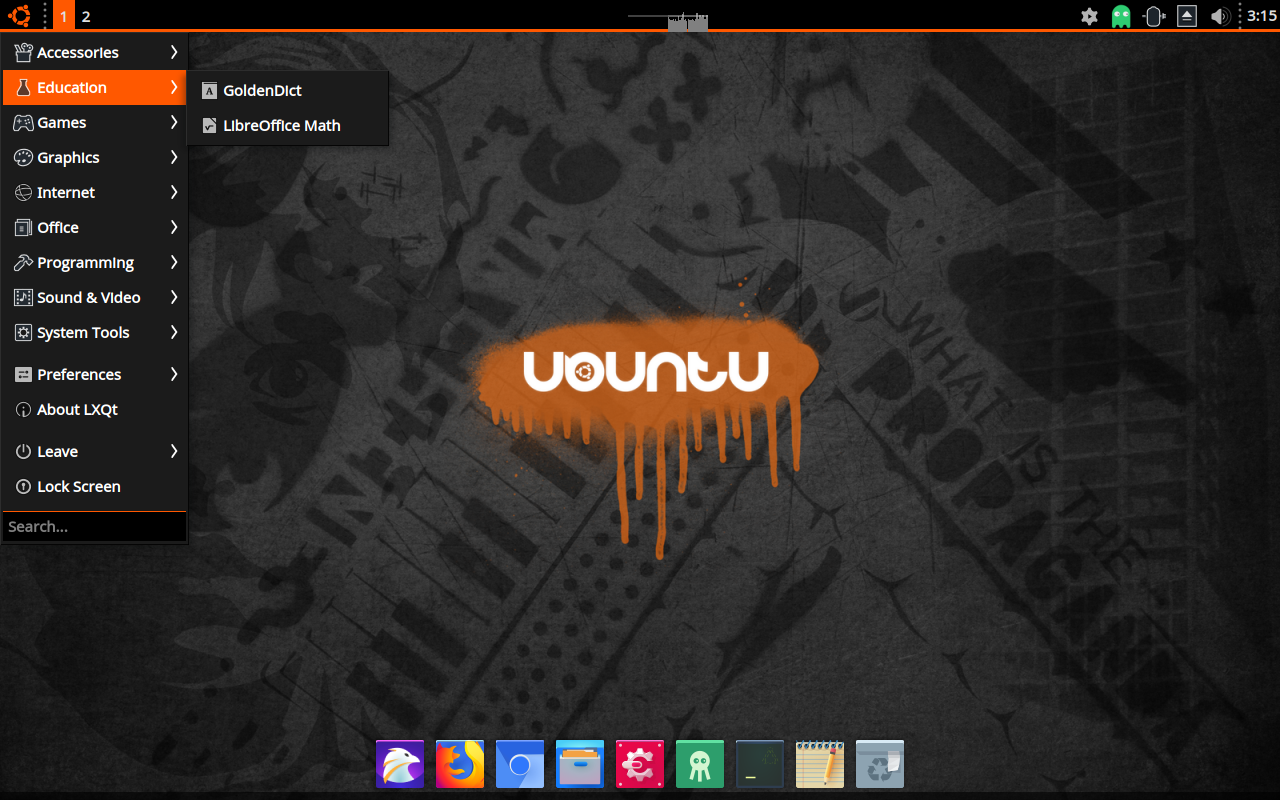Select the highlighted Education menu entry
This screenshot has width=1280, height=800.
tap(95, 87)
